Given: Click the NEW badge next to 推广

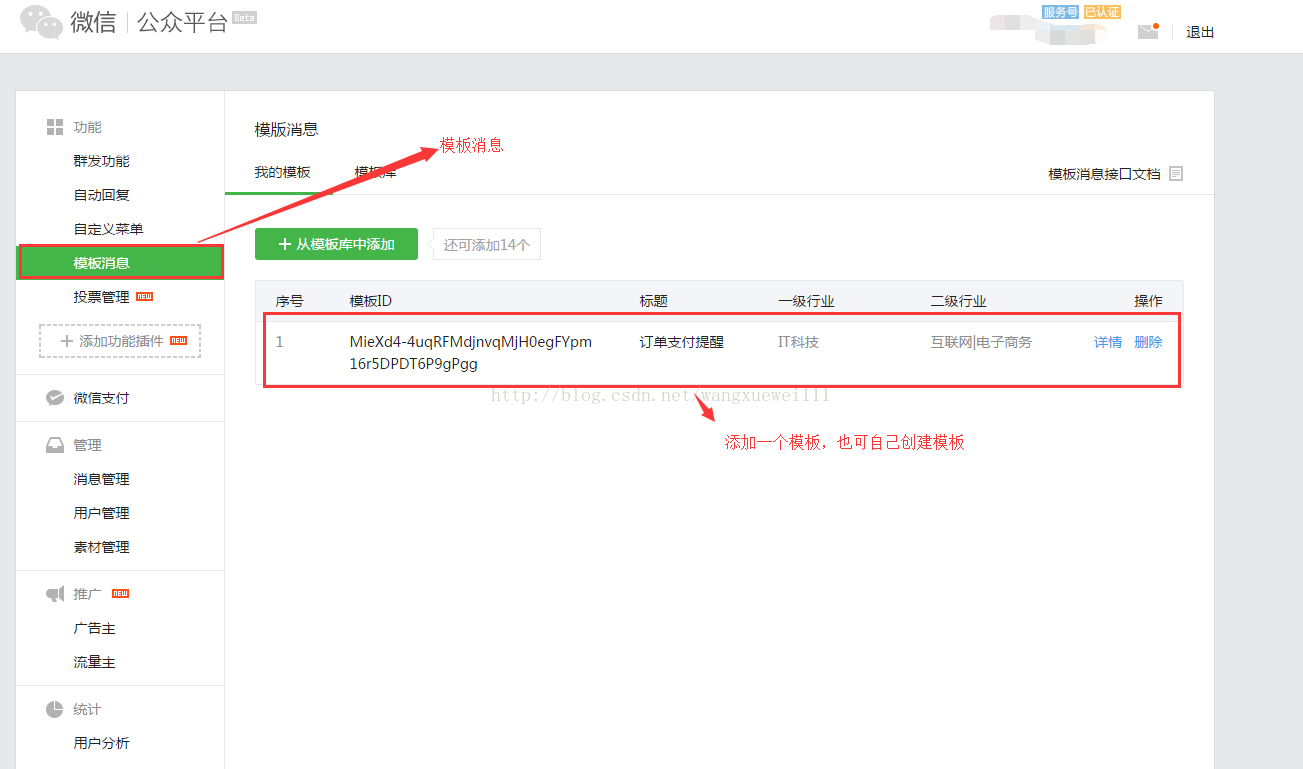Looking at the screenshot, I should pos(120,594).
